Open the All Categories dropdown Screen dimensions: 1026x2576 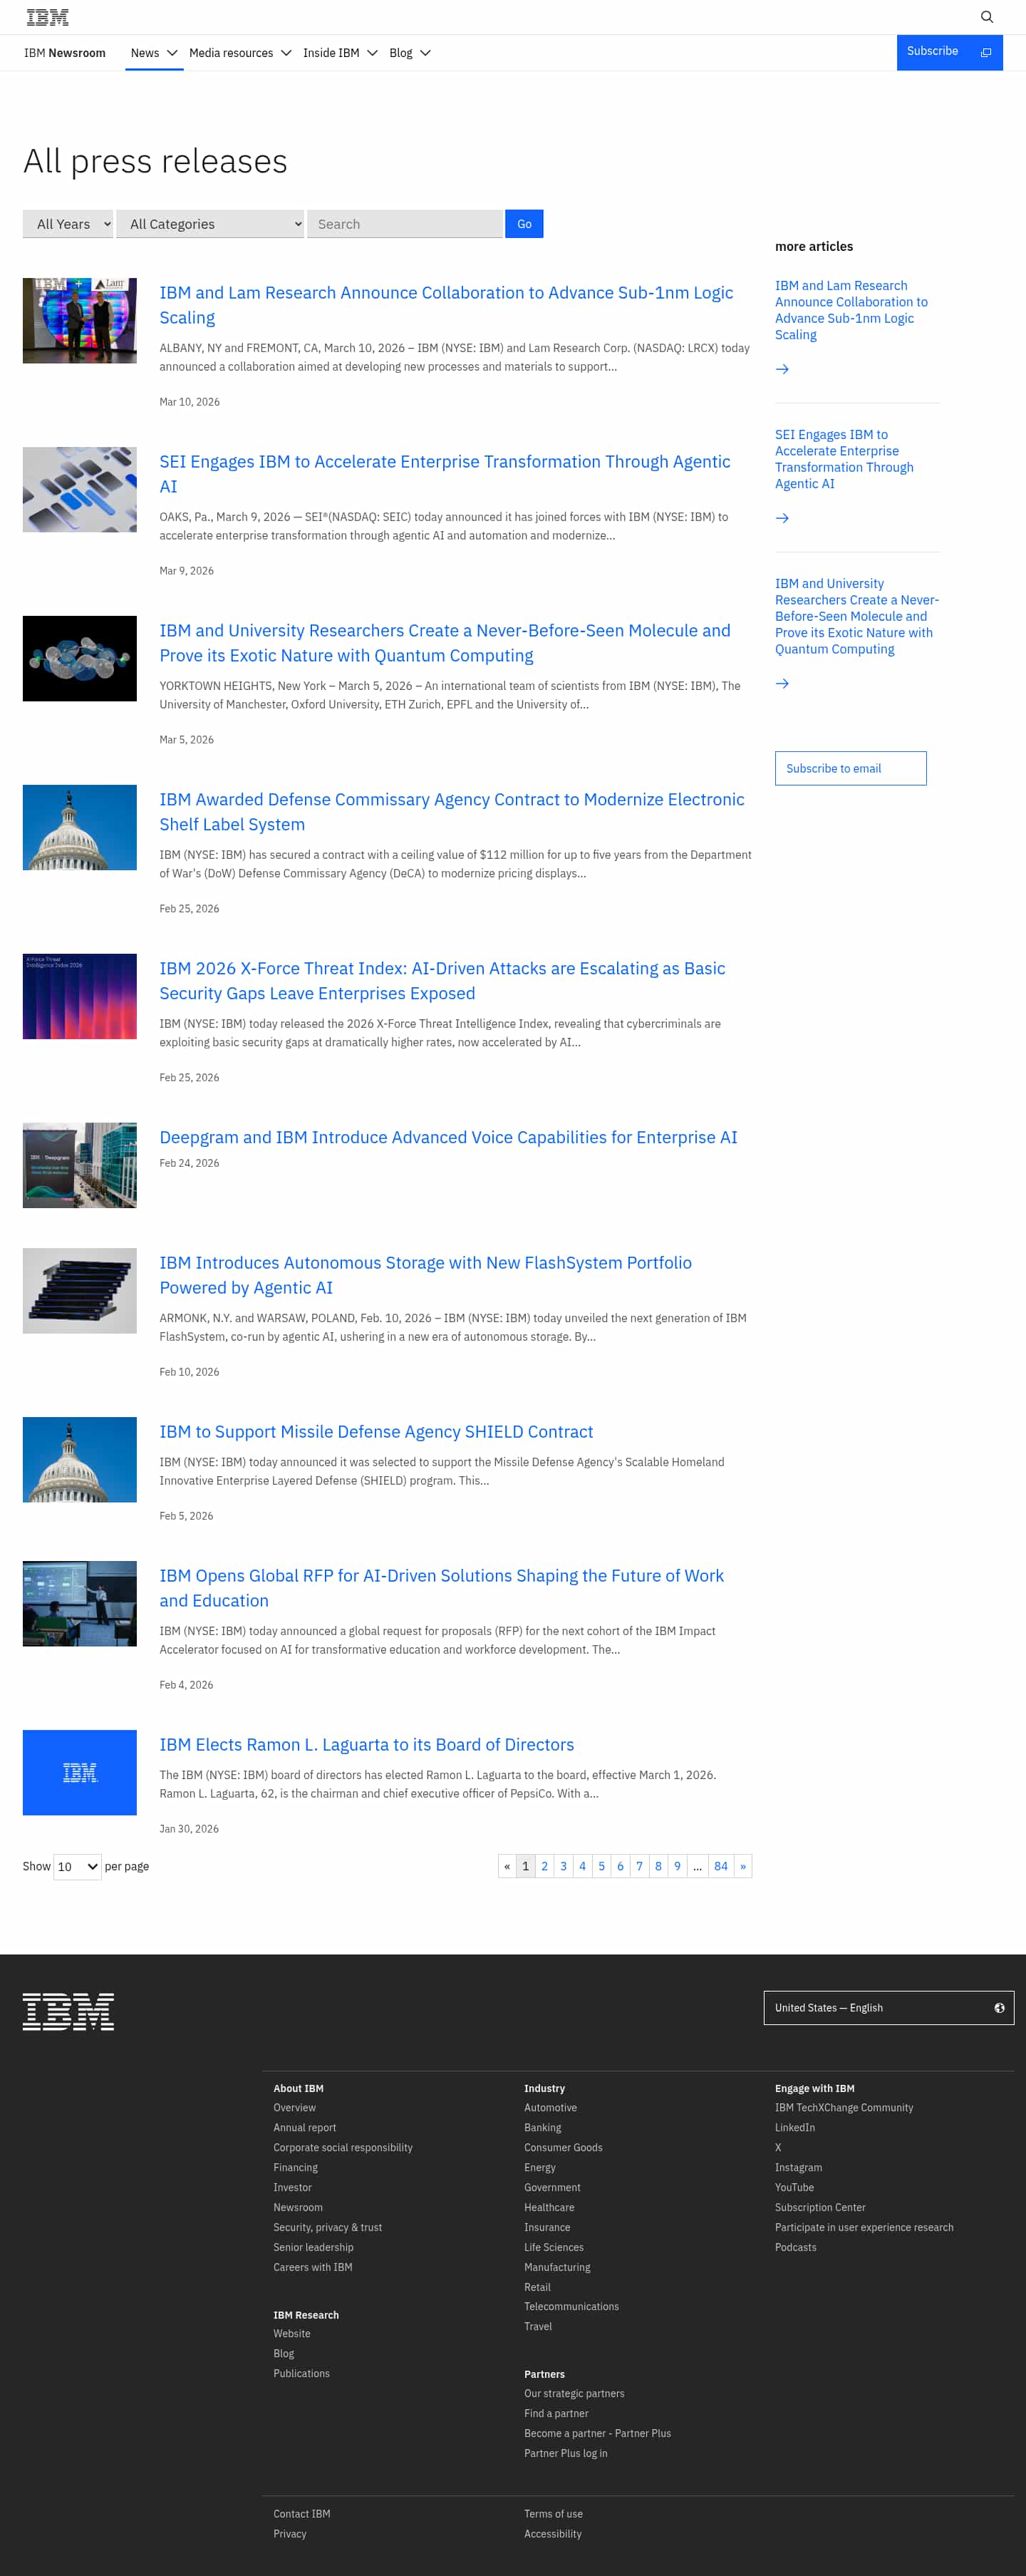pos(210,224)
